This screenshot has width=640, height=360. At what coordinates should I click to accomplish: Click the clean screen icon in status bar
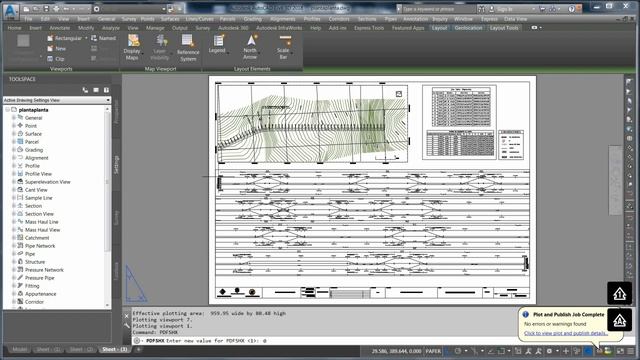[620, 351]
